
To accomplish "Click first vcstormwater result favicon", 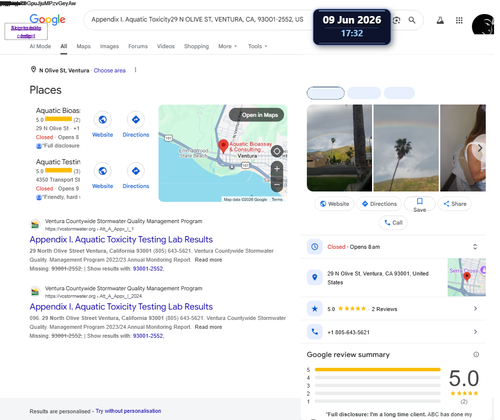I will tap(35, 225).
